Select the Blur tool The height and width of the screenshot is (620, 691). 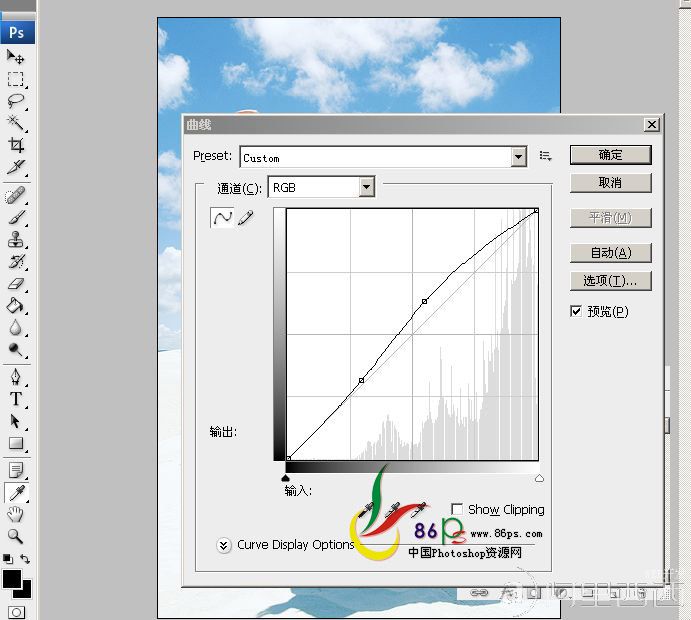tap(15, 327)
